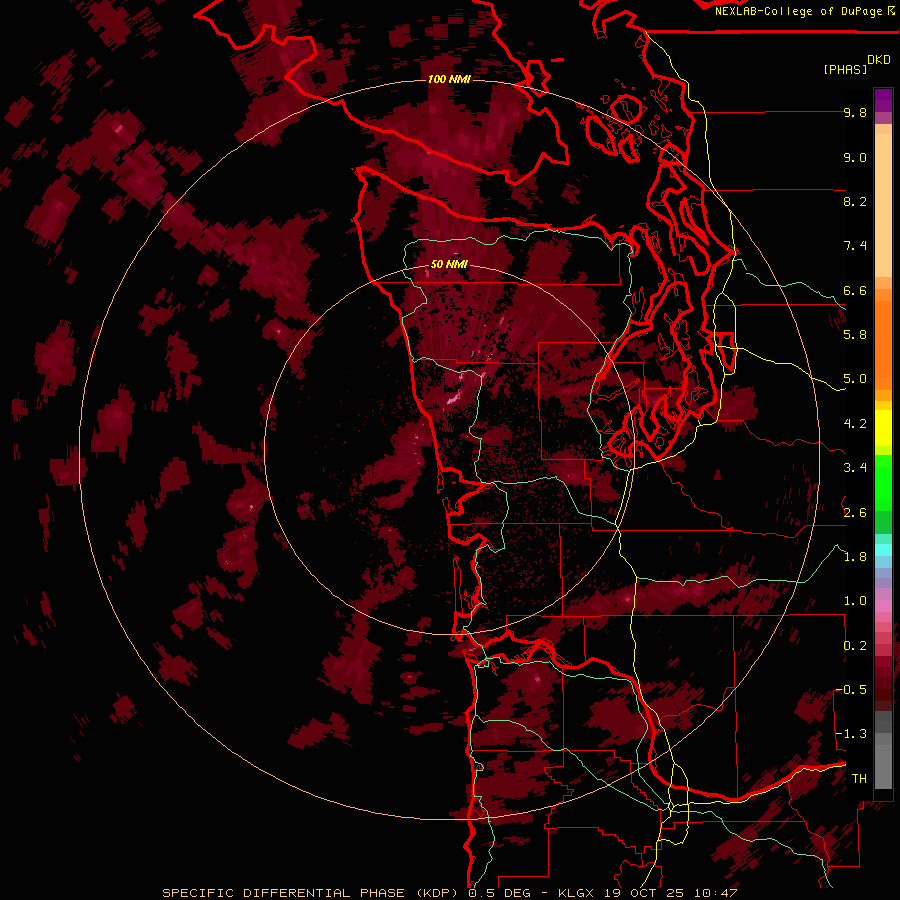The image size is (900, 900).
Task: Select the 5.0 scale value
Action: [x=855, y=379]
